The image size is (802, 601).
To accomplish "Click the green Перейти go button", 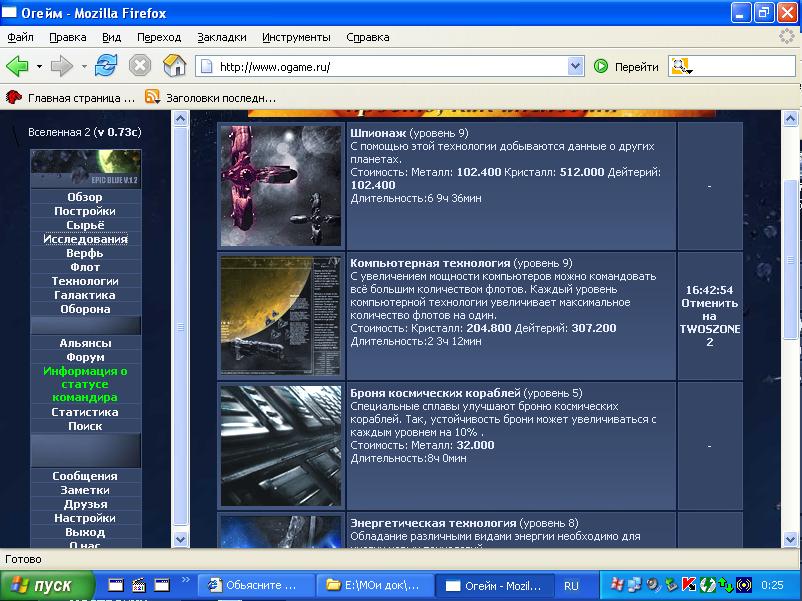I will 626,66.
